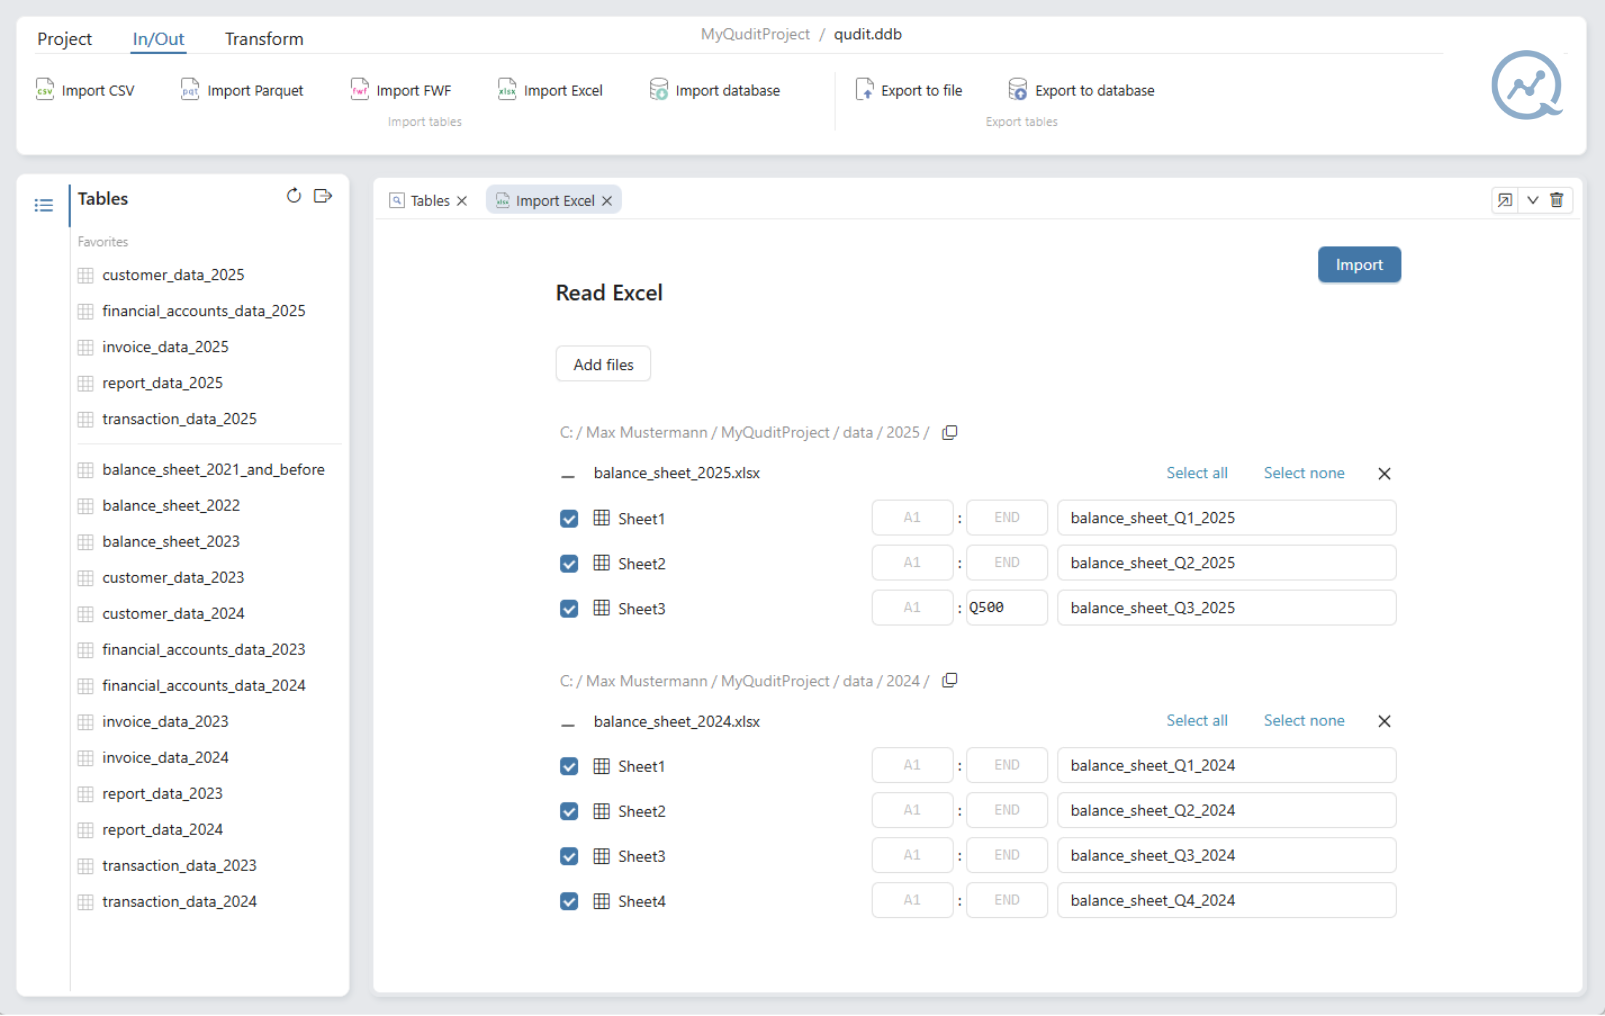
Task: Copy the 2025 folder path
Action: click(950, 433)
